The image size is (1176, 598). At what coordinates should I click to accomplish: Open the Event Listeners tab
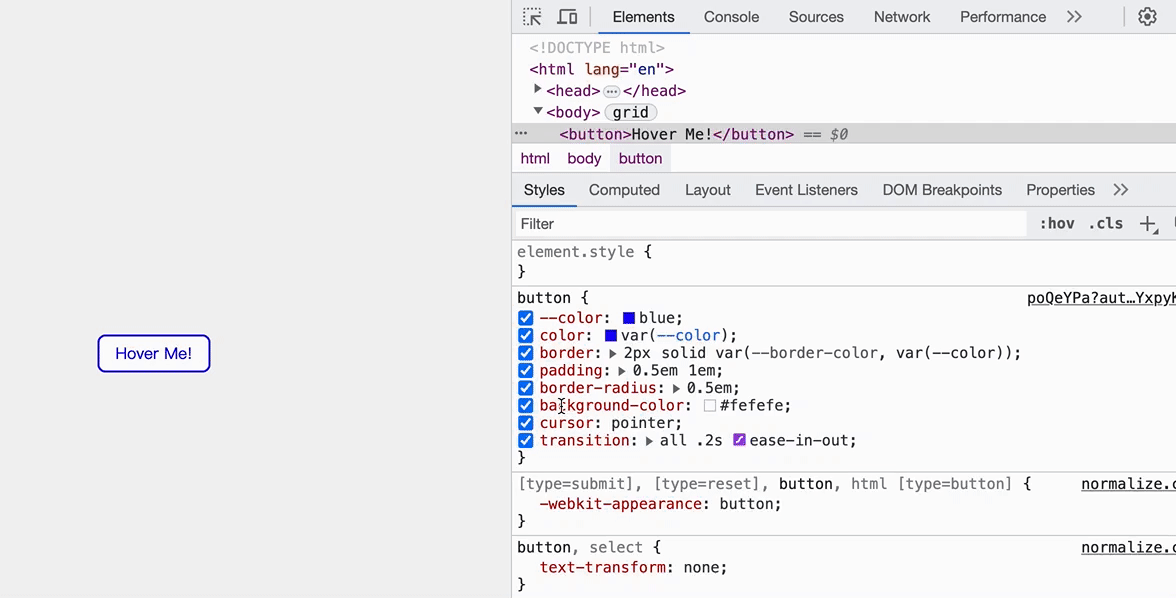pos(806,190)
